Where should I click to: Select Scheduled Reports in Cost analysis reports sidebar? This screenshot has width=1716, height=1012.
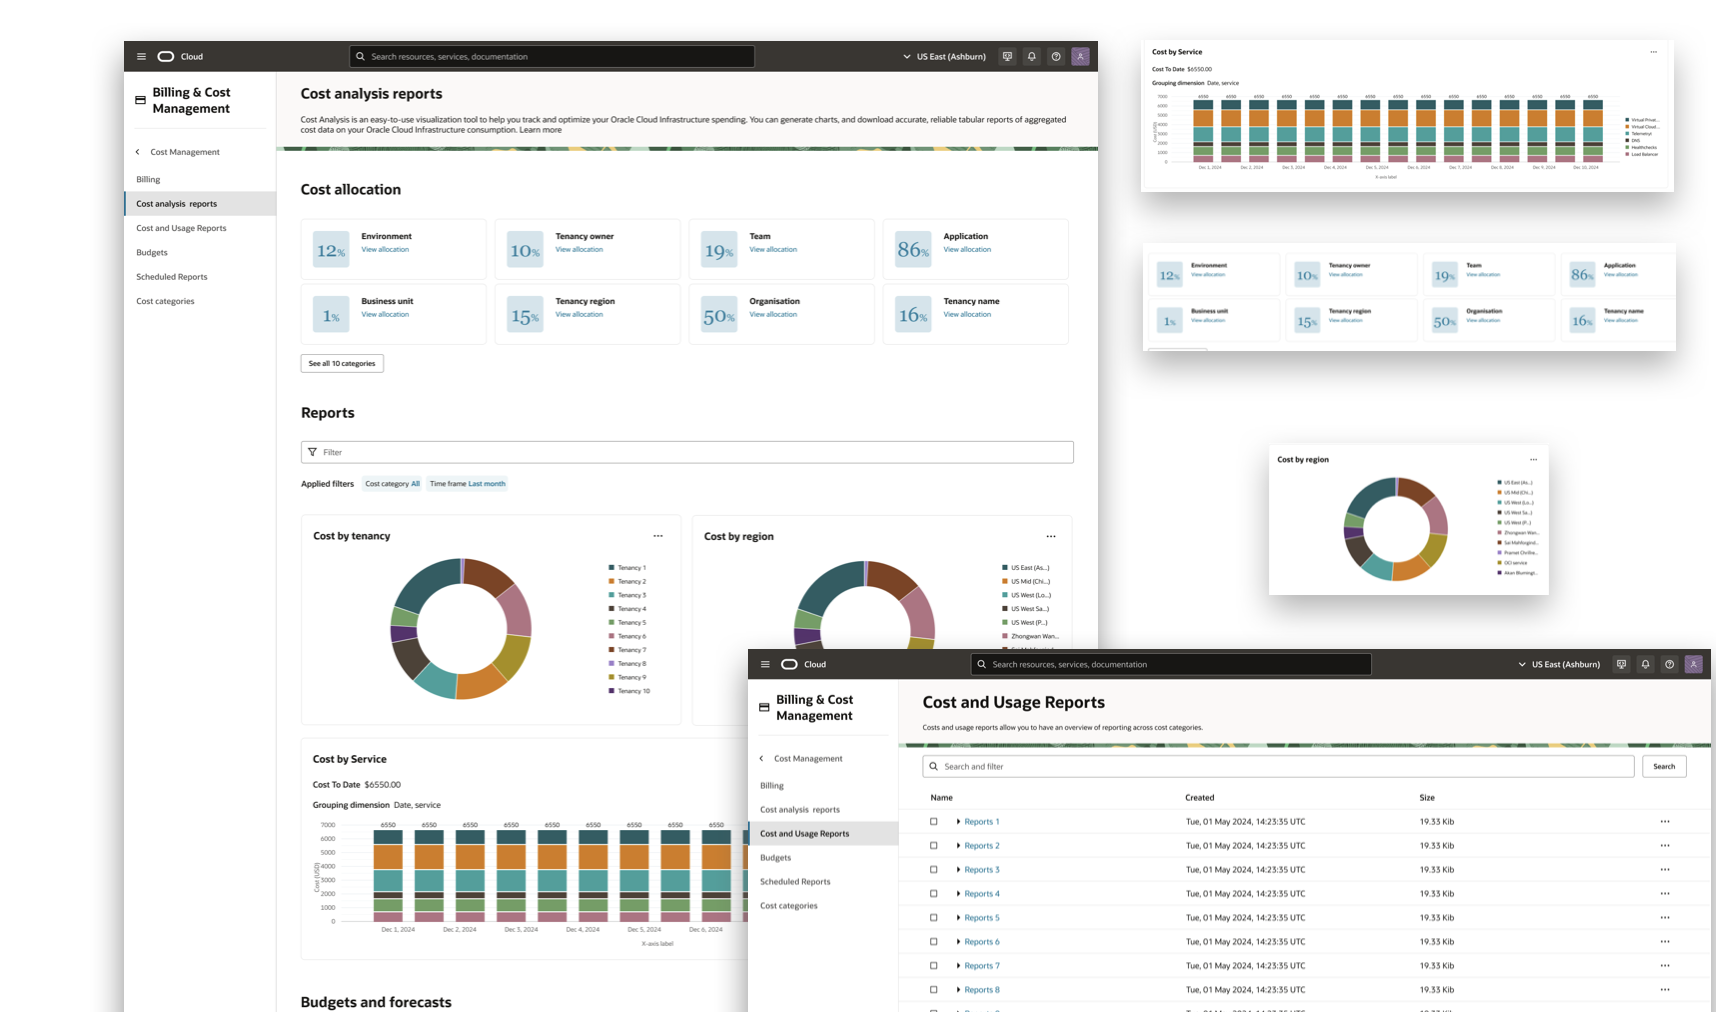coord(172,277)
